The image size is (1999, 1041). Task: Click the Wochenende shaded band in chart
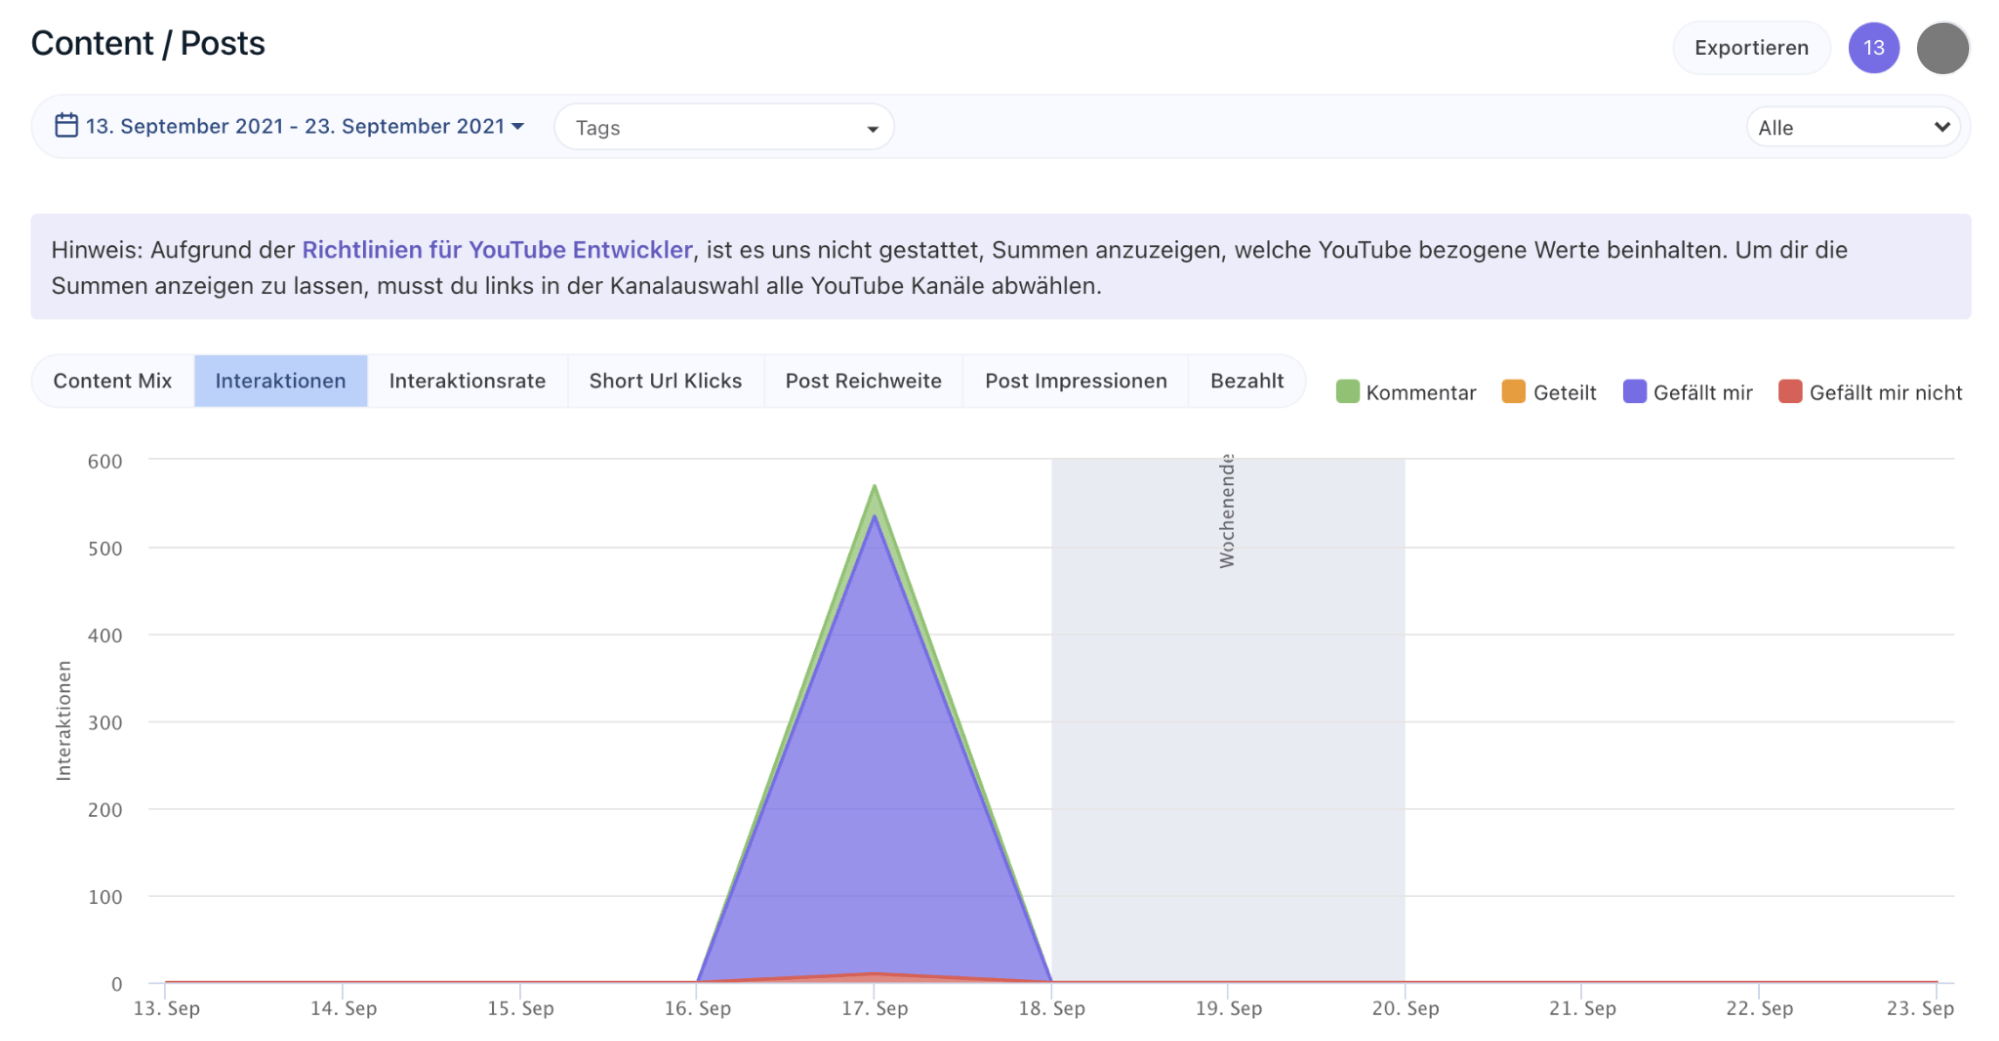click(1228, 720)
